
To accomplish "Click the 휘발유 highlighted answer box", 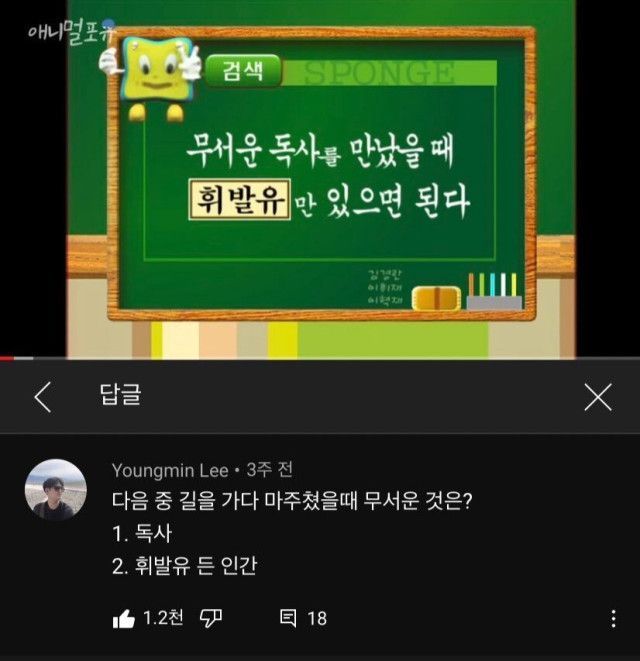I will (239, 199).
